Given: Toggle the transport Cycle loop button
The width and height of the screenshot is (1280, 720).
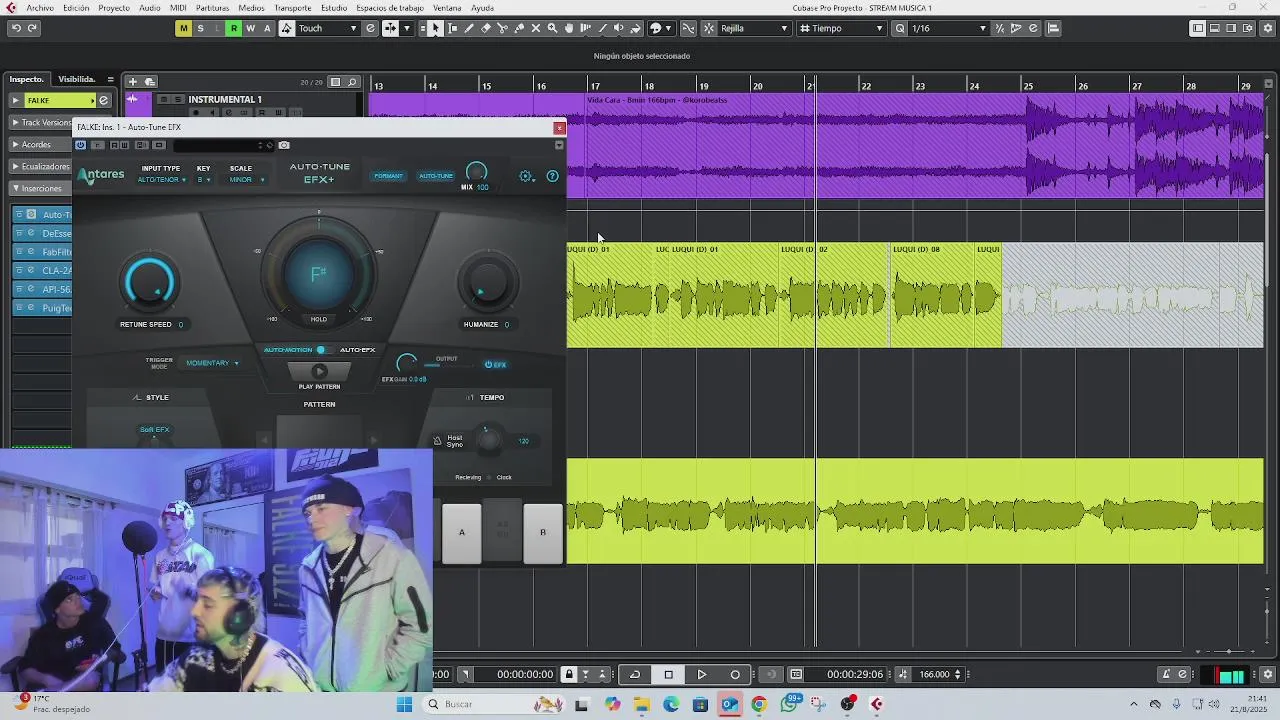Looking at the screenshot, I should tap(635, 674).
